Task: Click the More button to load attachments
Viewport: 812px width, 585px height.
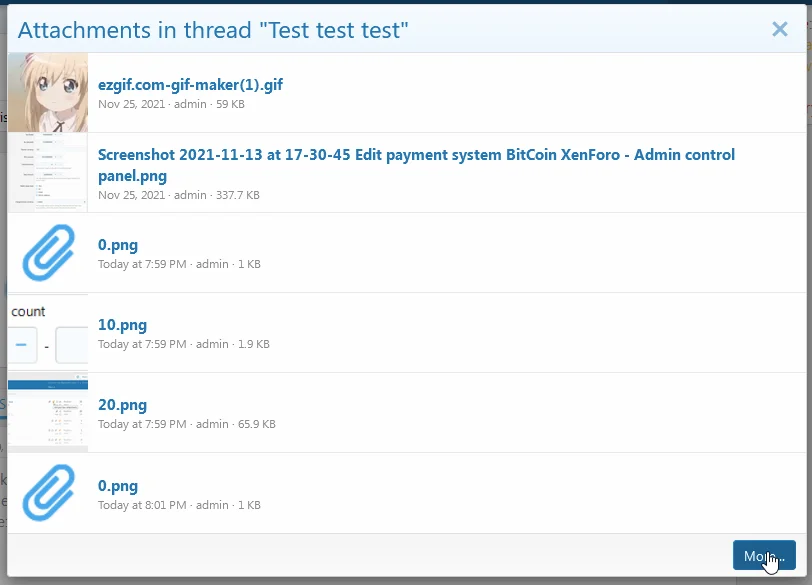Action: 763,556
